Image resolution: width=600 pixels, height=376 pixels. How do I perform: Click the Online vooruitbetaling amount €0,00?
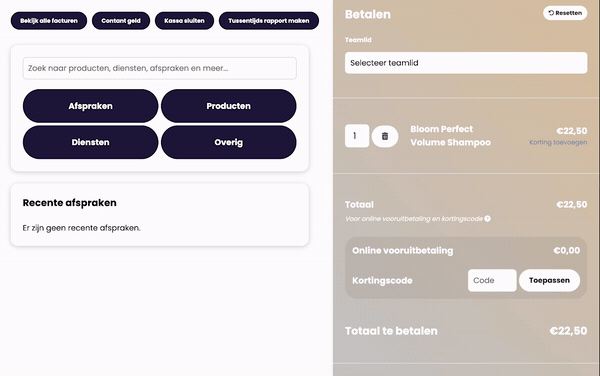[567, 251]
